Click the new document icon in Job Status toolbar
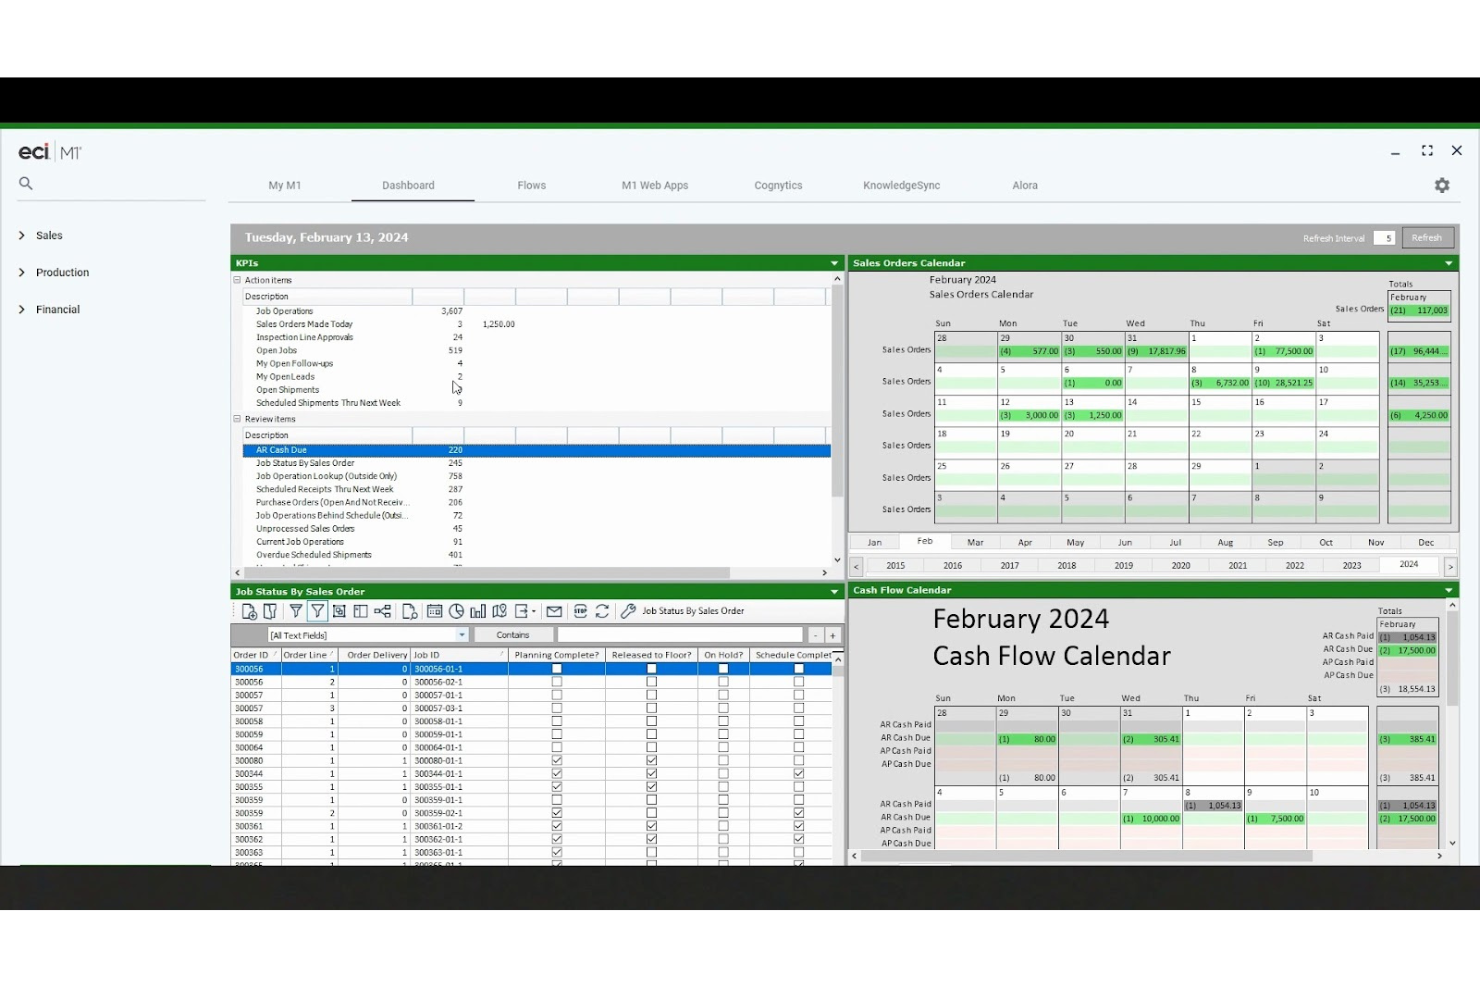 point(249,611)
